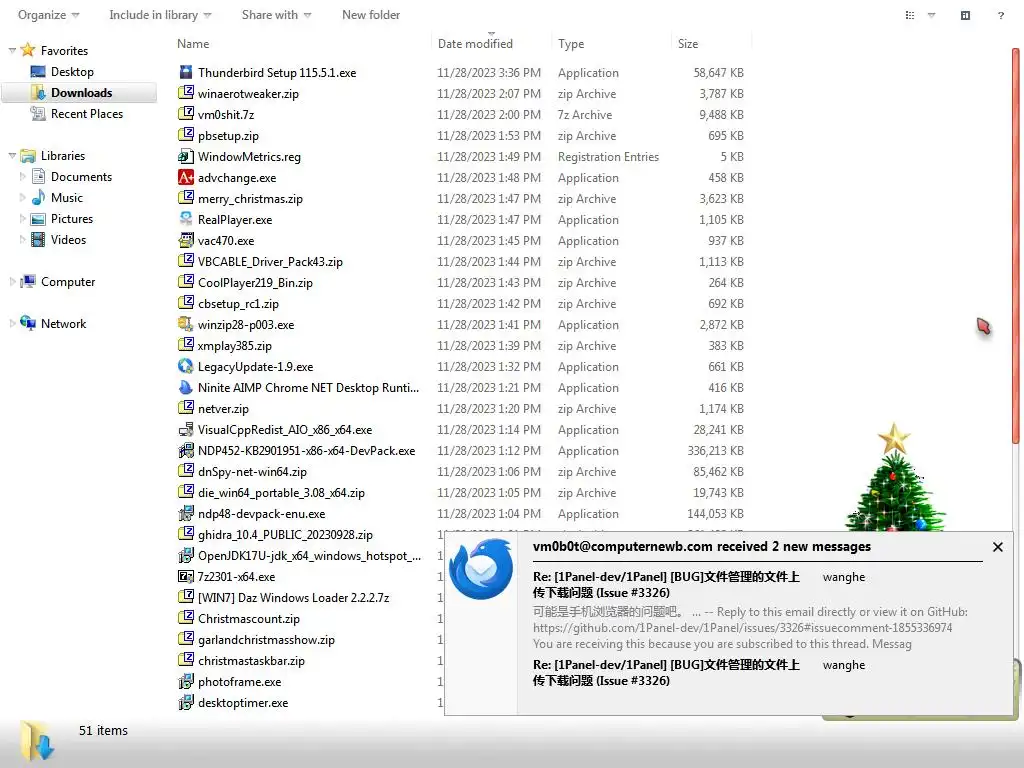
Task: Expand the Documents library node
Action: click(23, 176)
